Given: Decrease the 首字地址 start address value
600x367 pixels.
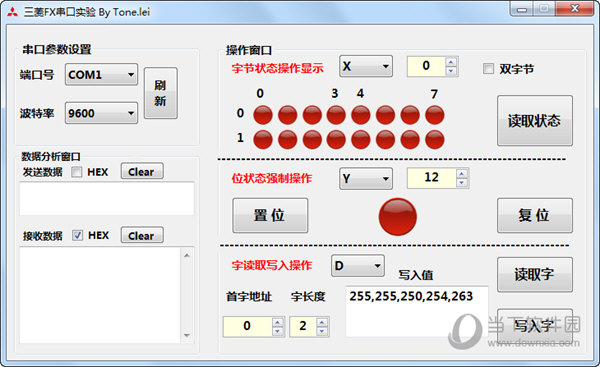Looking at the screenshot, I should 278,331.
